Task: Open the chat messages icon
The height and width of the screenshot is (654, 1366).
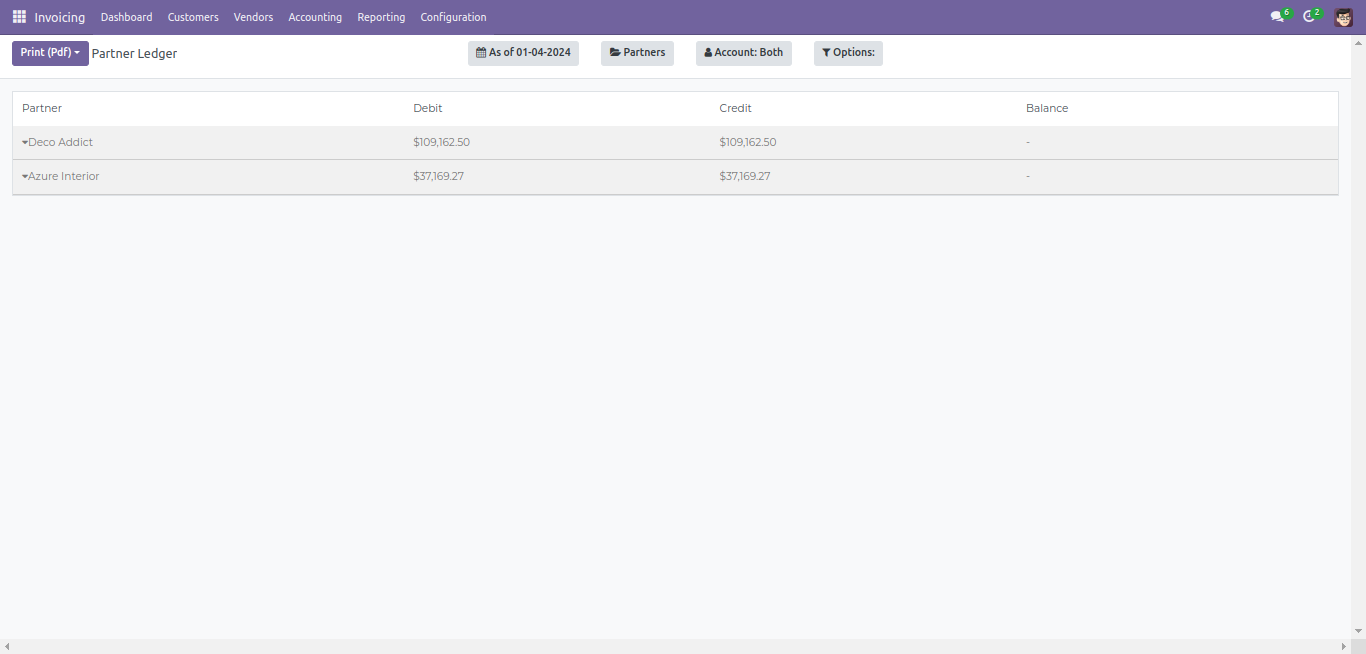Action: click(x=1277, y=17)
